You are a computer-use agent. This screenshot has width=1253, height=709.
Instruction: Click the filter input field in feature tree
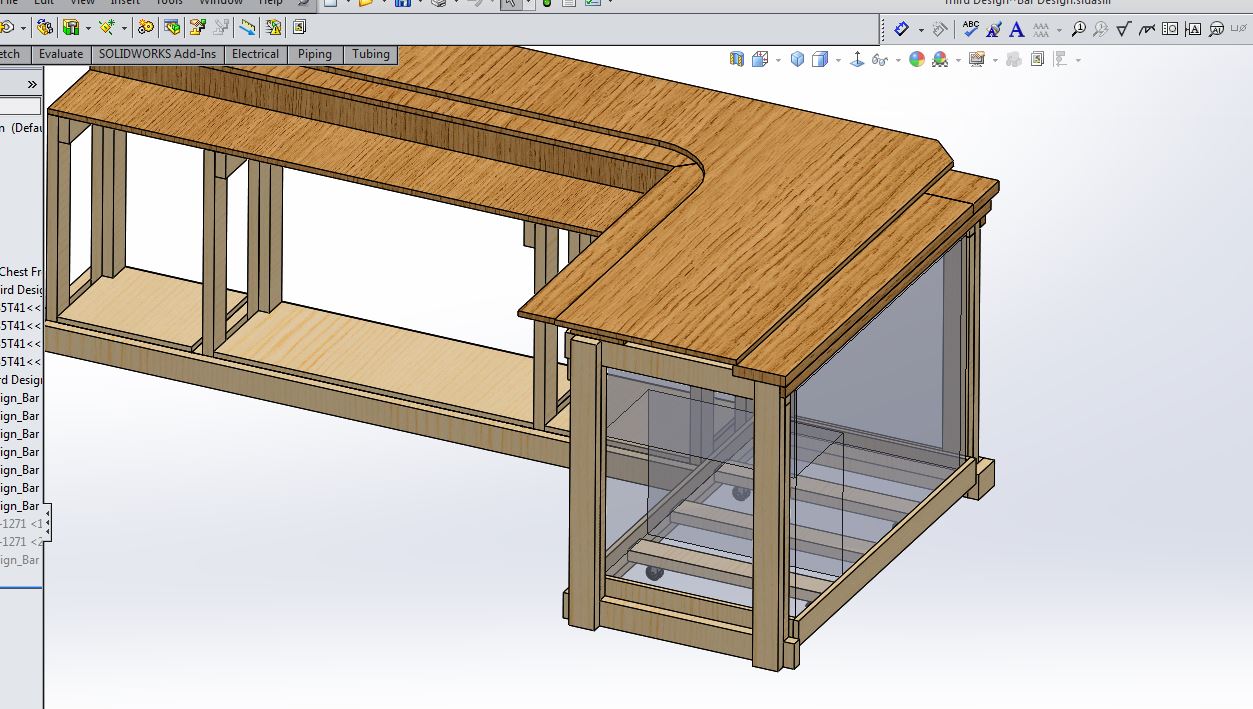tap(20, 106)
